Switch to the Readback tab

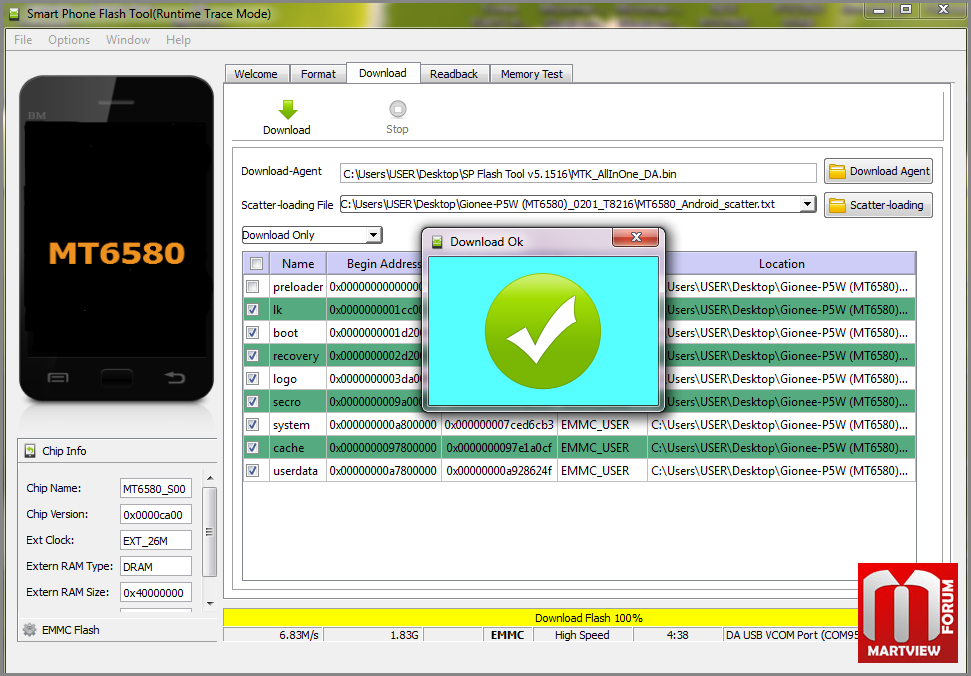454,74
